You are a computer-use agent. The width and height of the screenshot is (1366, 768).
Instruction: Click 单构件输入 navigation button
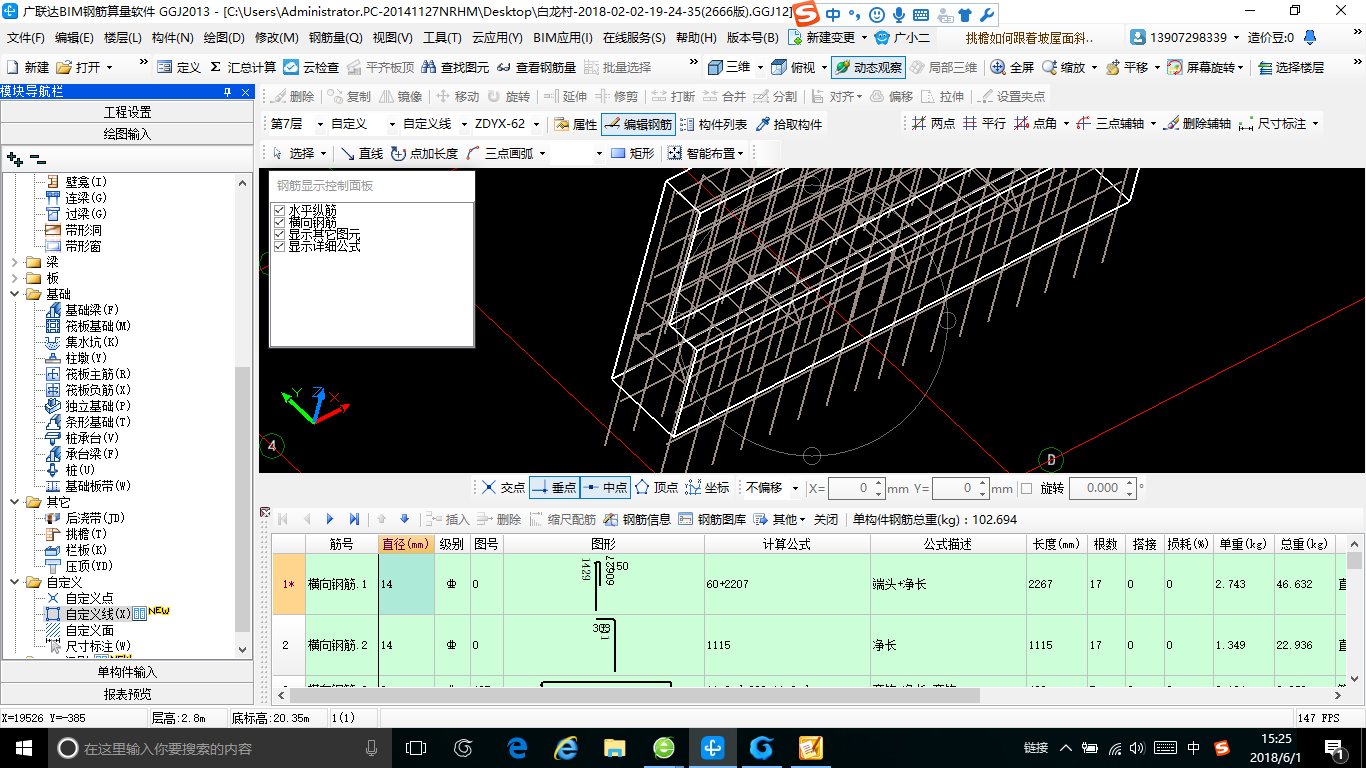[127, 672]
